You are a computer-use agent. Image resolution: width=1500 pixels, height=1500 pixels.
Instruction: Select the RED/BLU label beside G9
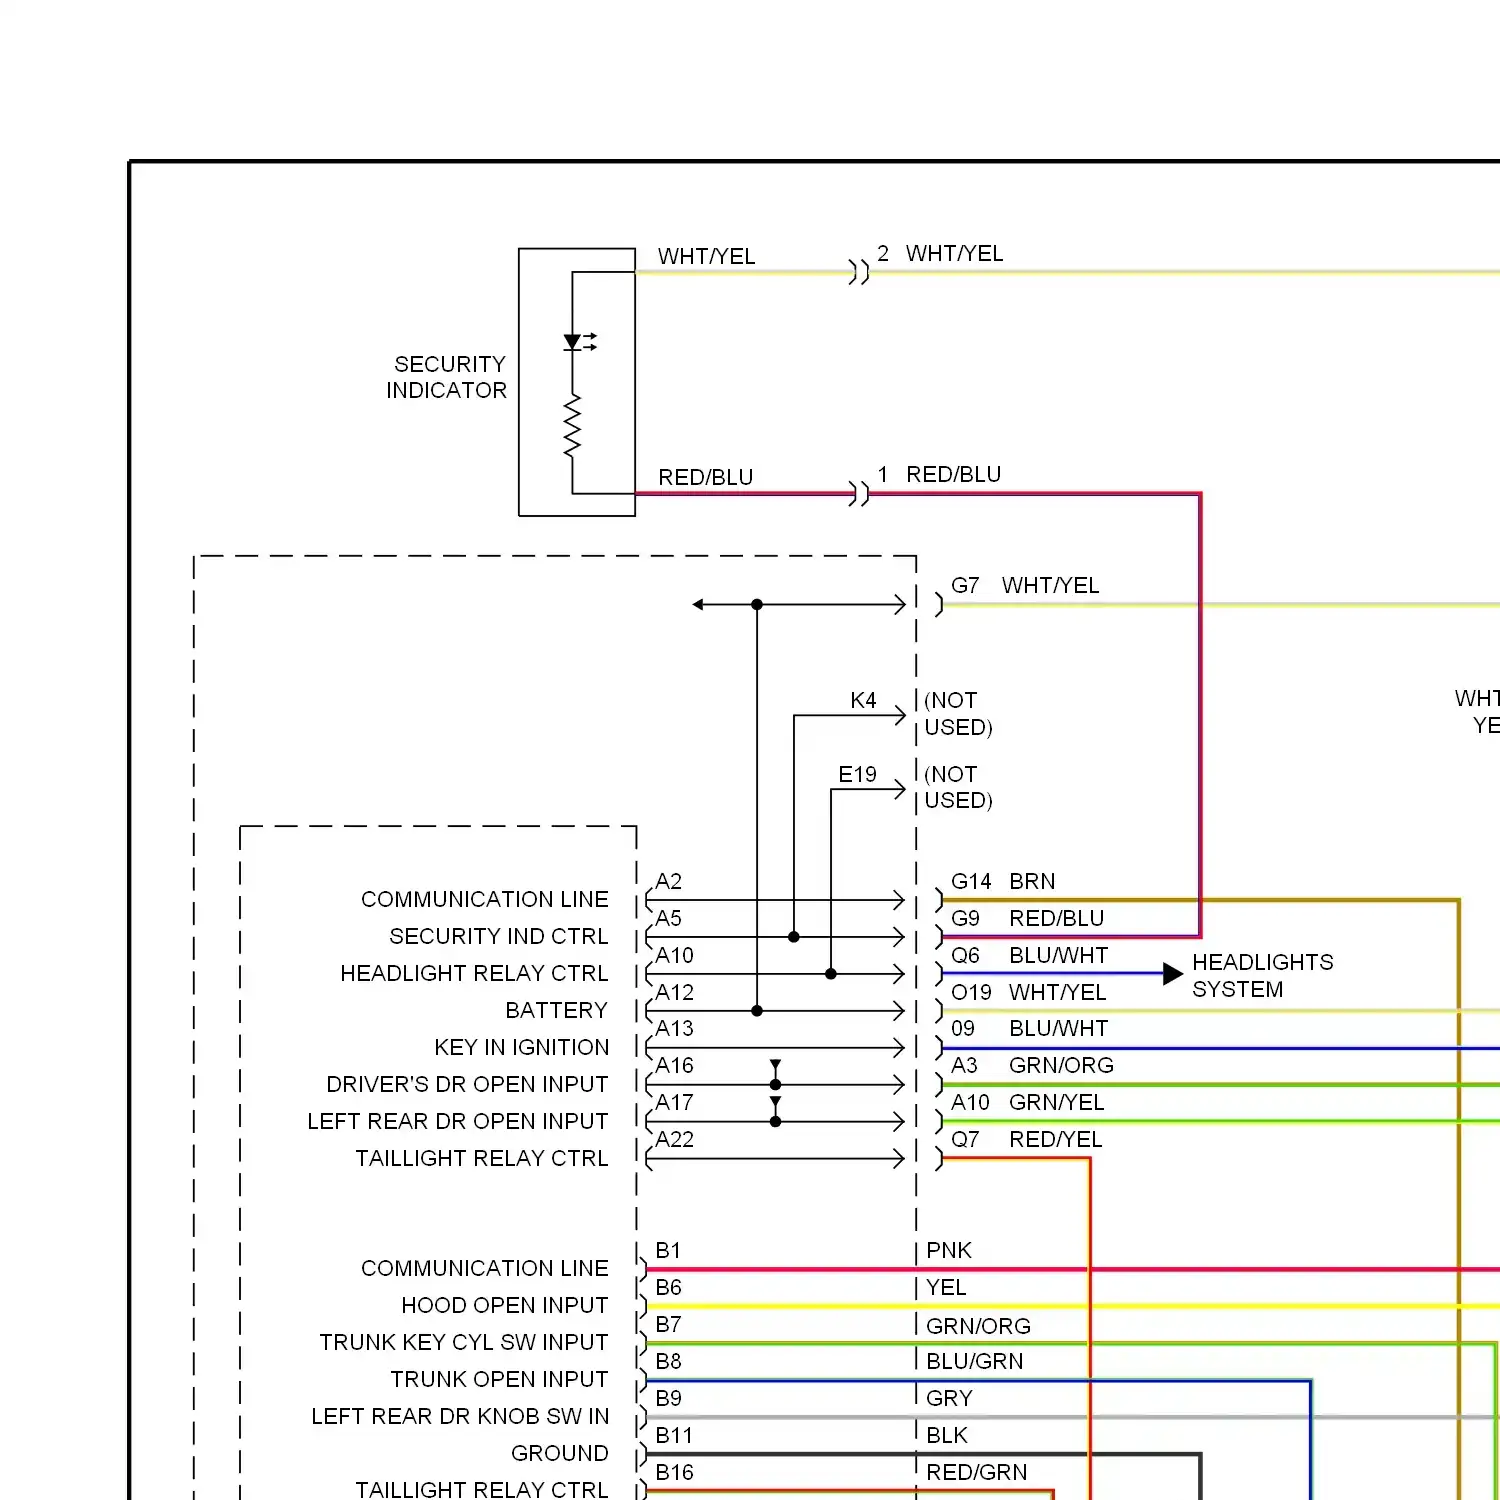pos(1056,918)
